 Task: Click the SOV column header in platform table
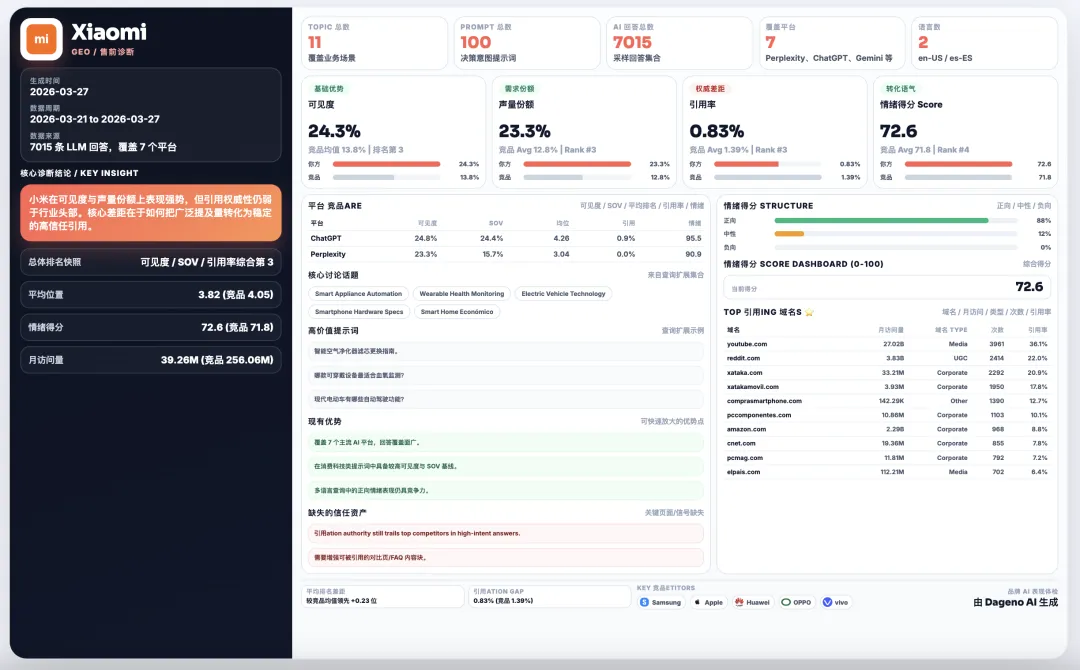[496, 223]
